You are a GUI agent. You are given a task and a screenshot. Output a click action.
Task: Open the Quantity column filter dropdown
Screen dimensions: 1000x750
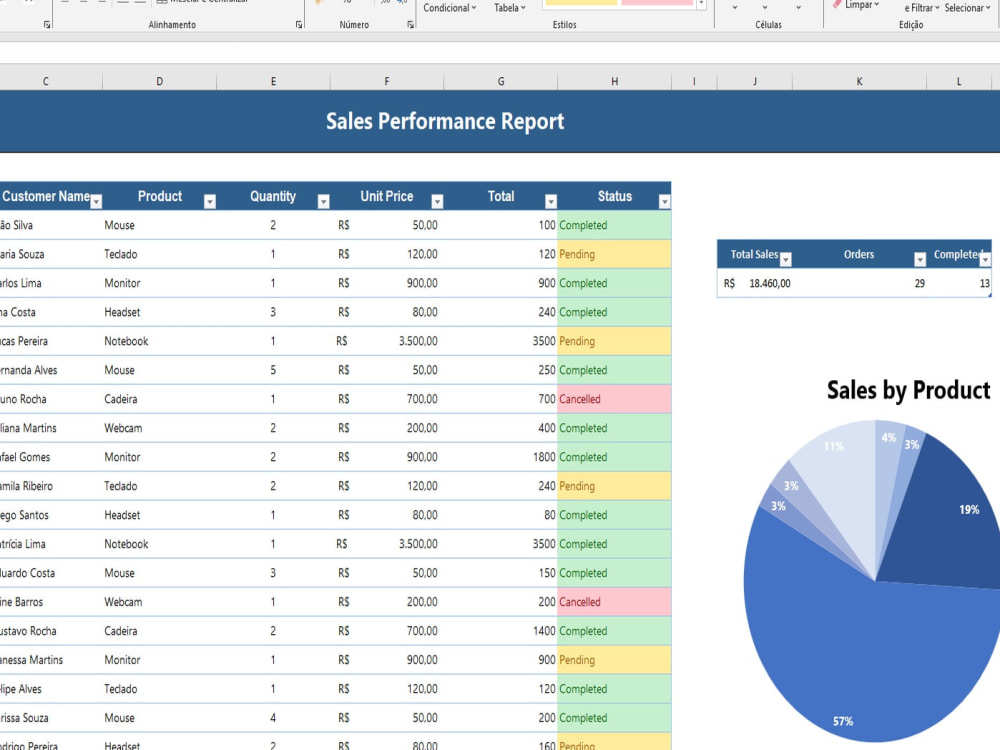click(323, 202)
